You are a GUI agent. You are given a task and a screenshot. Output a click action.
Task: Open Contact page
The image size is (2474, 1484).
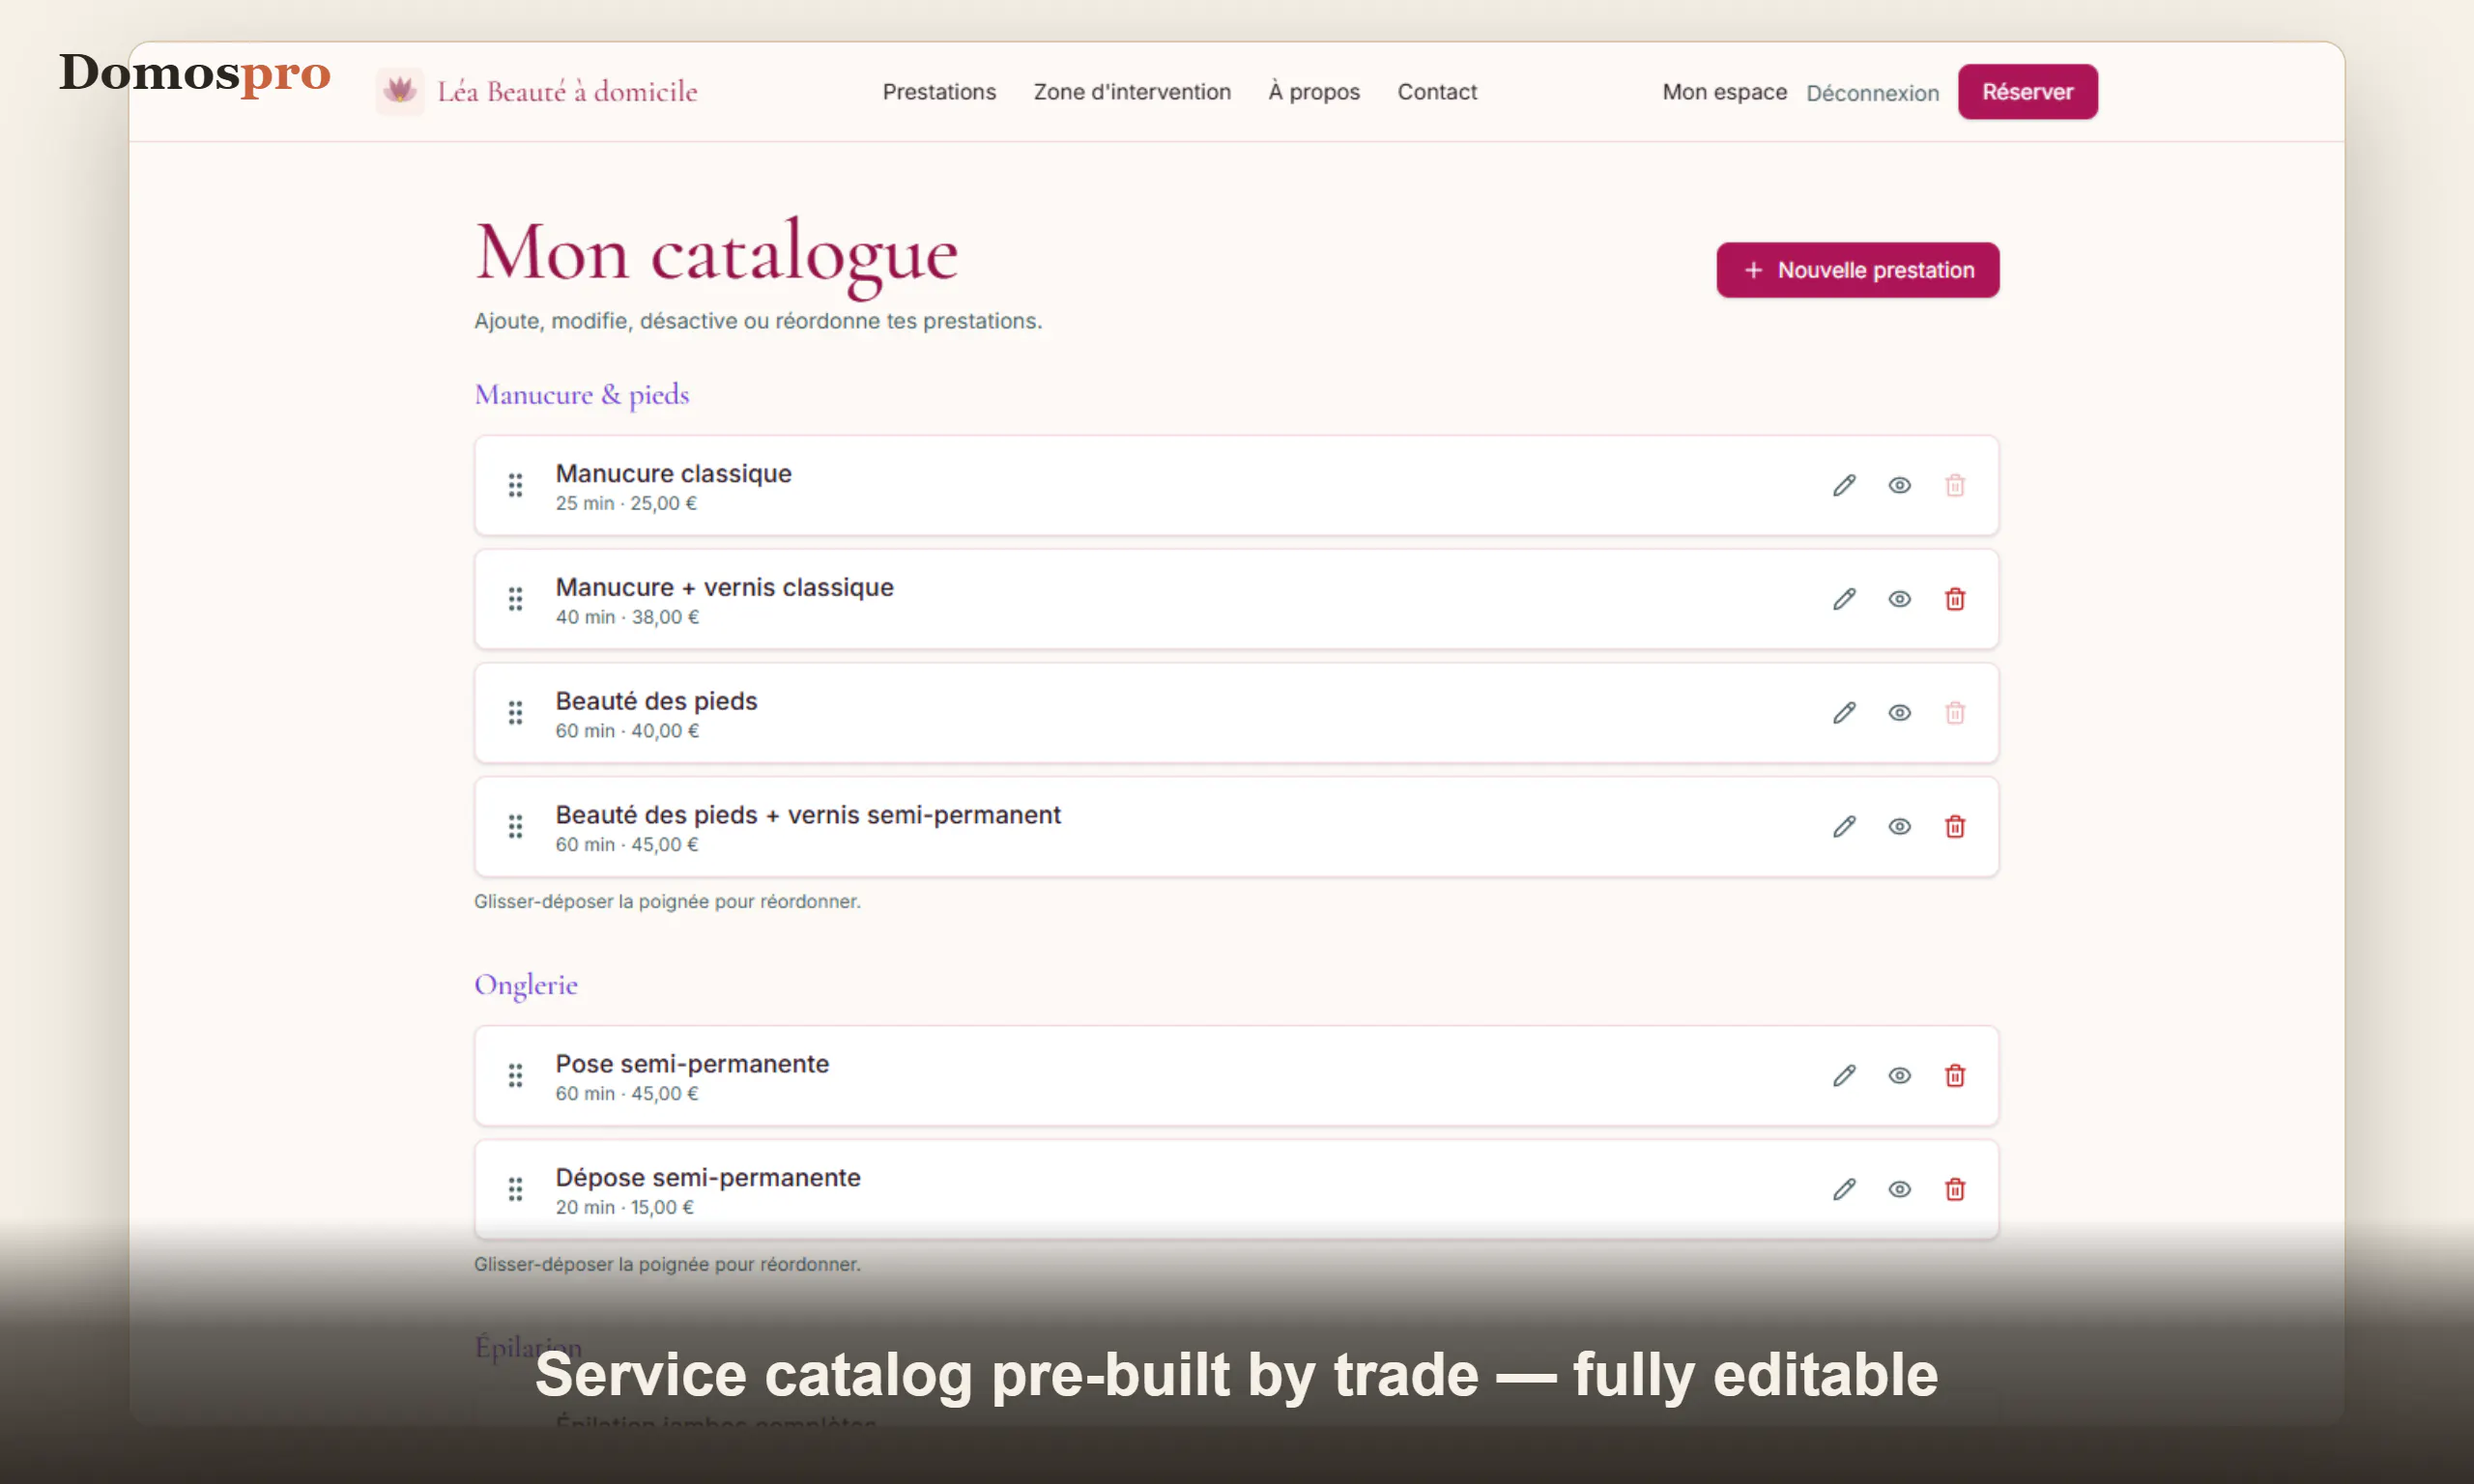pyautogui.click(x=1437, y=92)
